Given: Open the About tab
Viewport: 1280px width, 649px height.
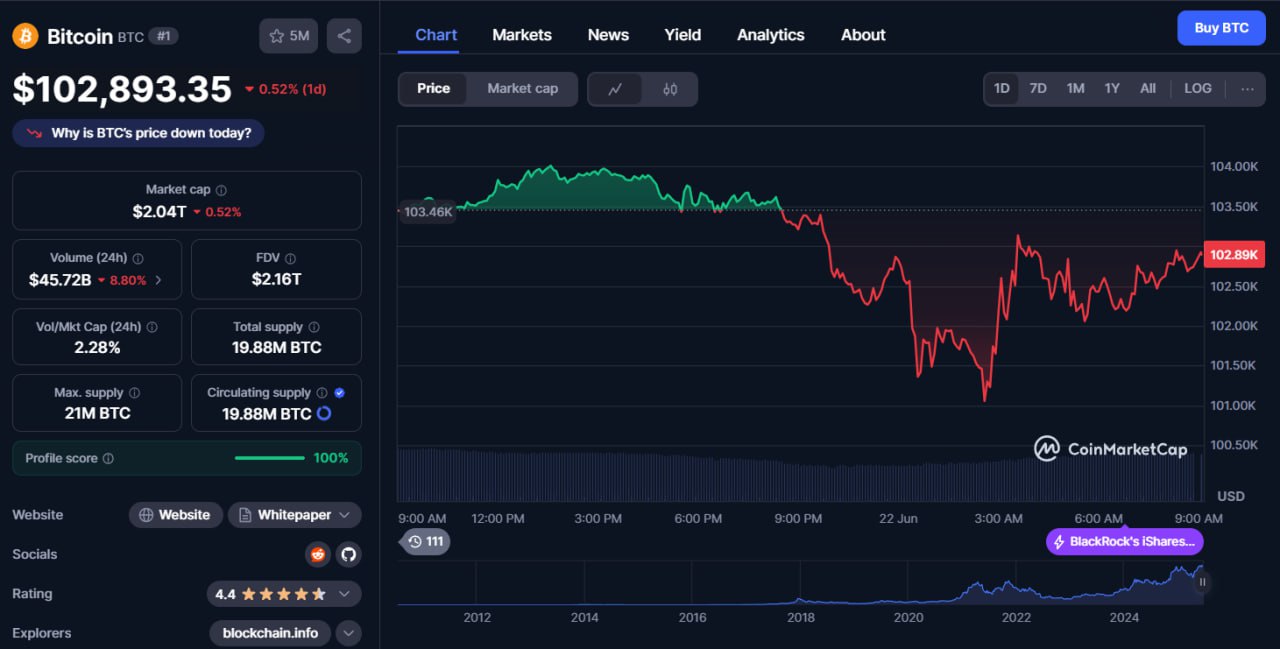Looking at the screenshot, I should (x=863, y=35).
